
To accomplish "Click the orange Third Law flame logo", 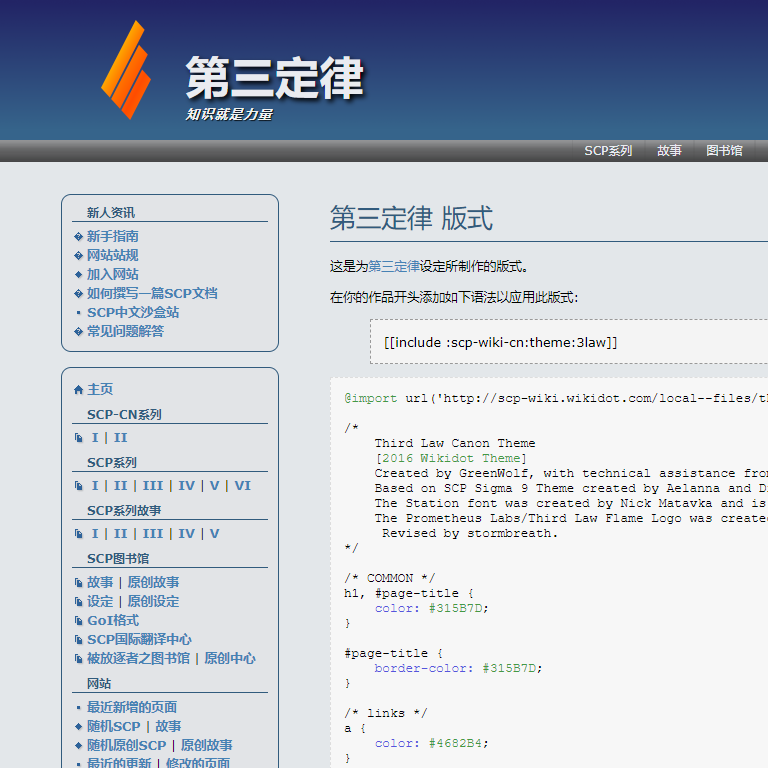I will coord(125,70).
